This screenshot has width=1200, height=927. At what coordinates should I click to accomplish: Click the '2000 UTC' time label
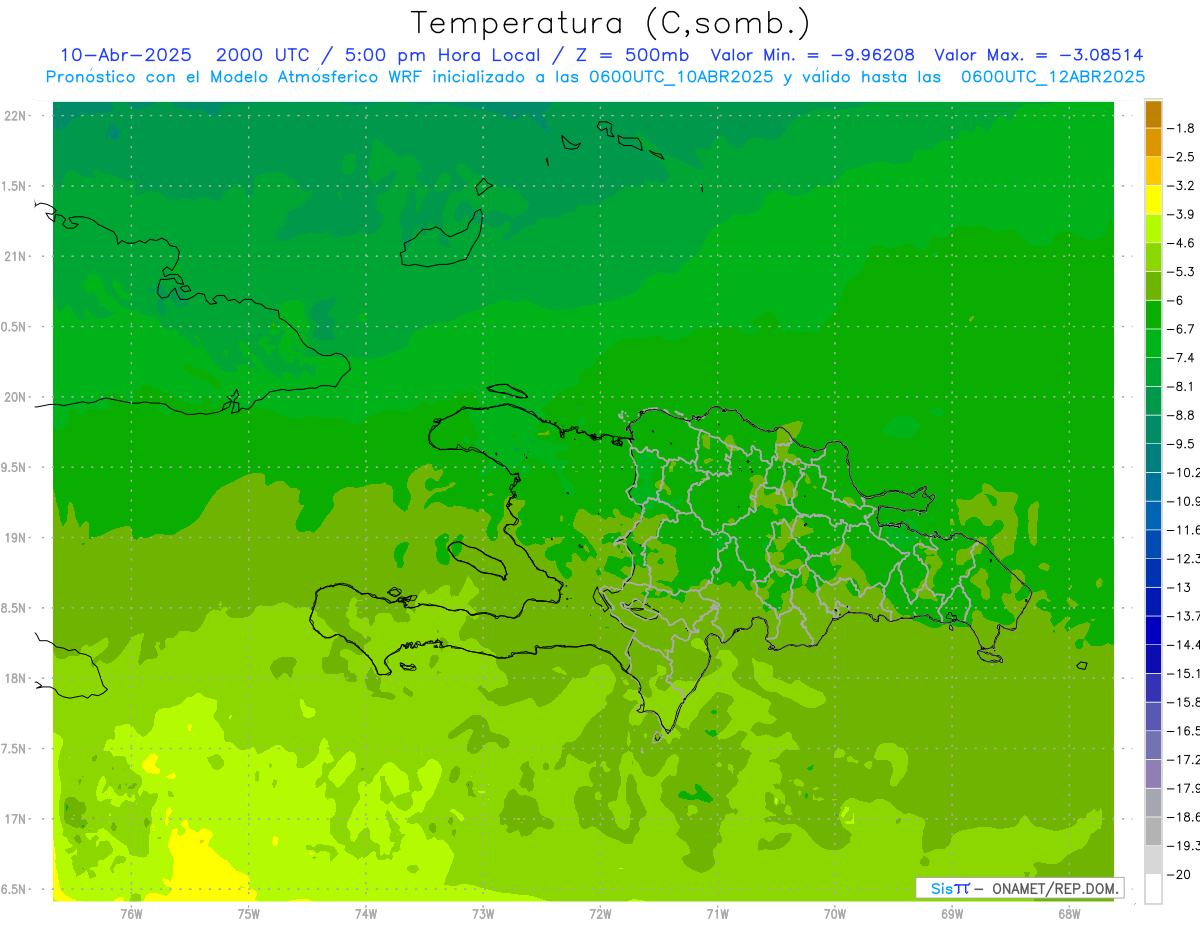pos(264,55)
